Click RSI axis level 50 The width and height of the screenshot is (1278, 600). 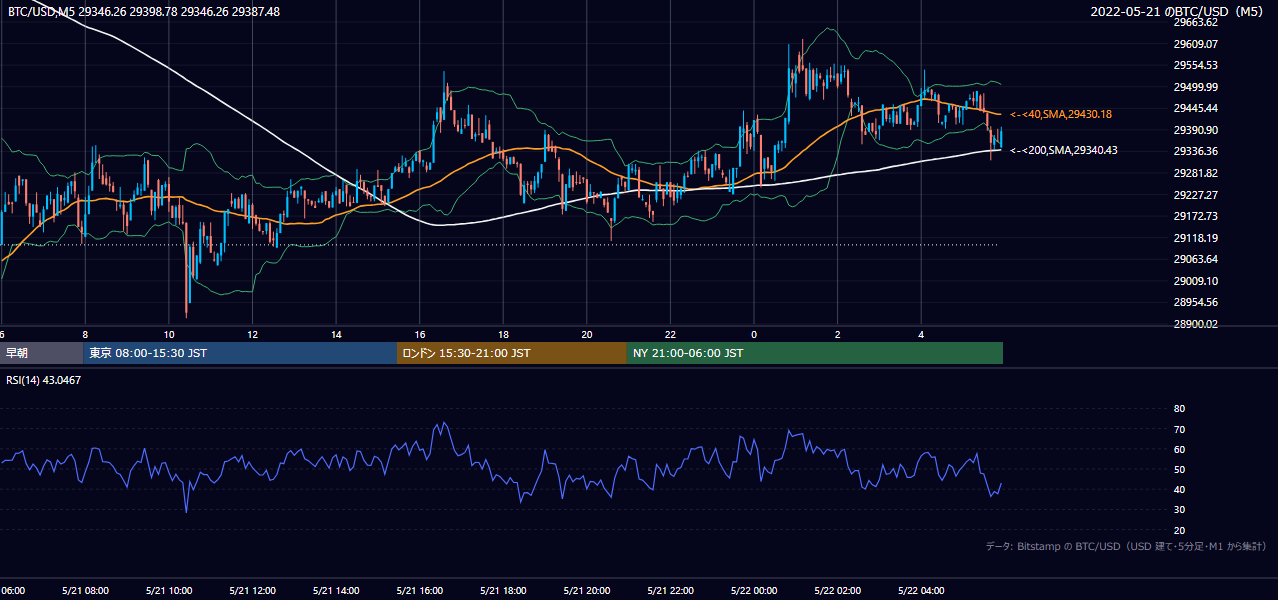(1179, 469)
